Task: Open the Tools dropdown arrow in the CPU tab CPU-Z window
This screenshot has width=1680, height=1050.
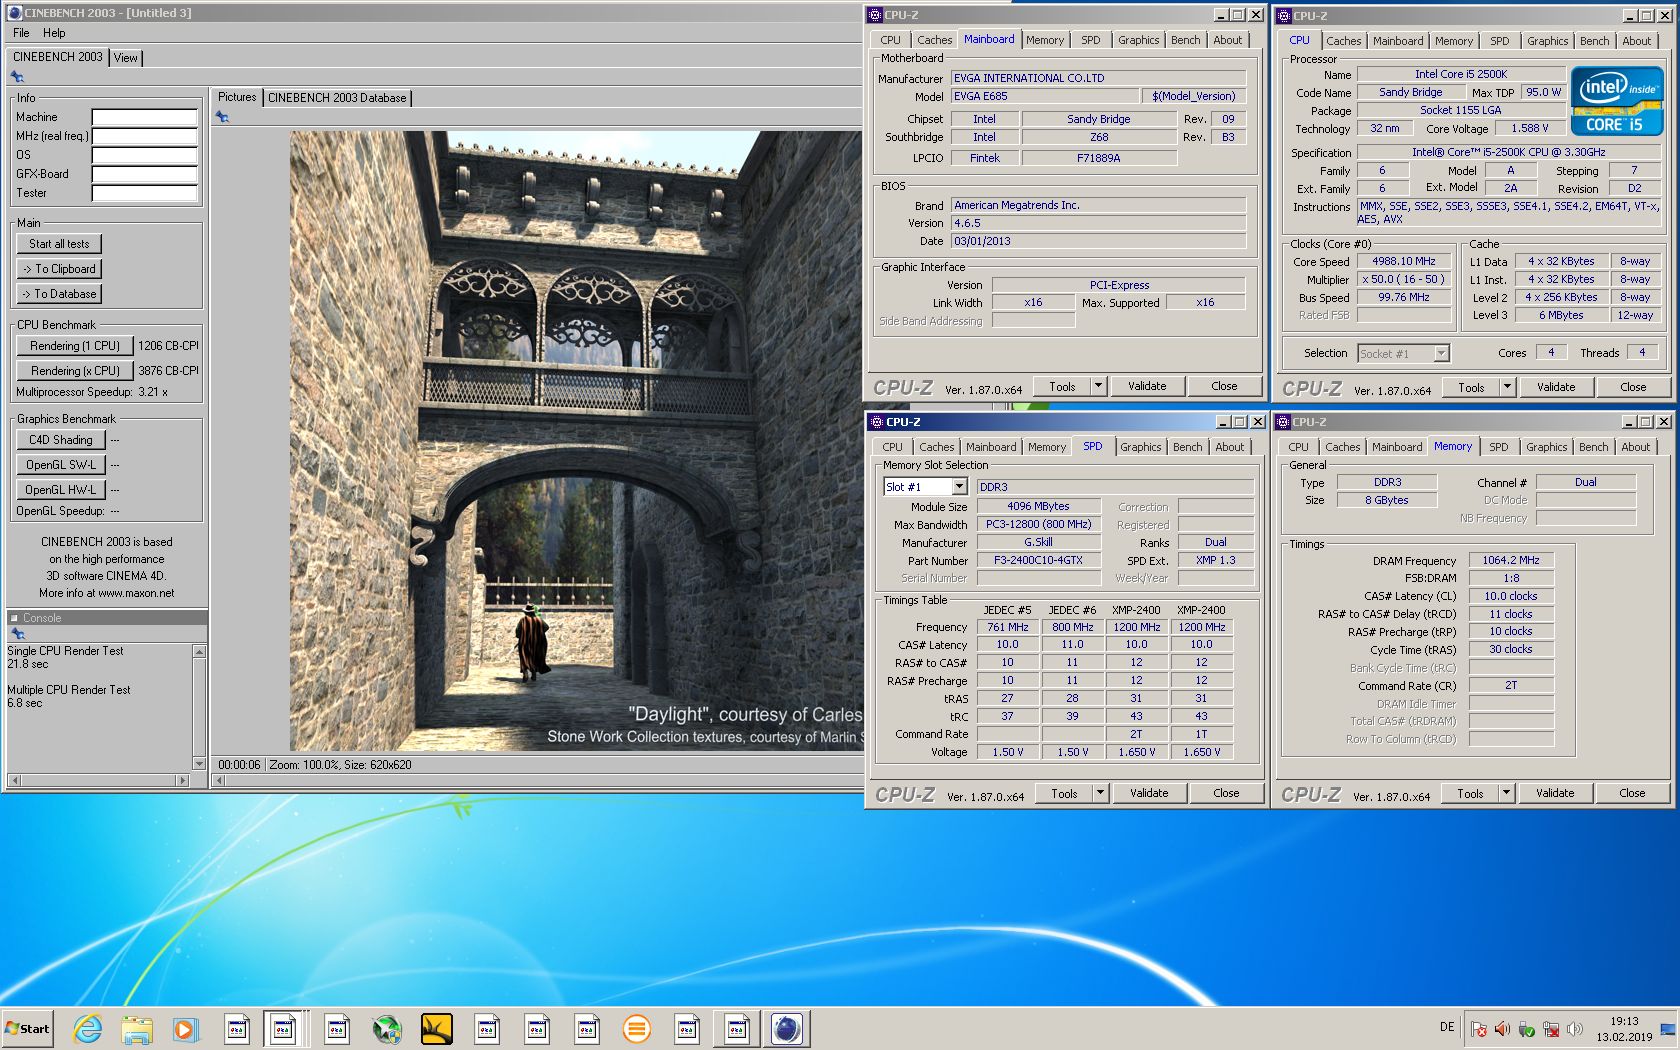Action: [x=1507, y=387]
